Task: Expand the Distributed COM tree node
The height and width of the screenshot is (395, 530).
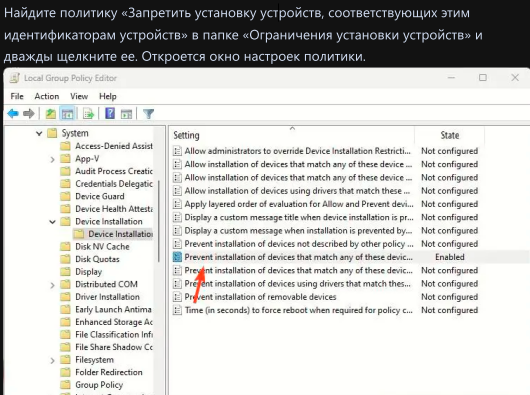Action: (52, 285)
